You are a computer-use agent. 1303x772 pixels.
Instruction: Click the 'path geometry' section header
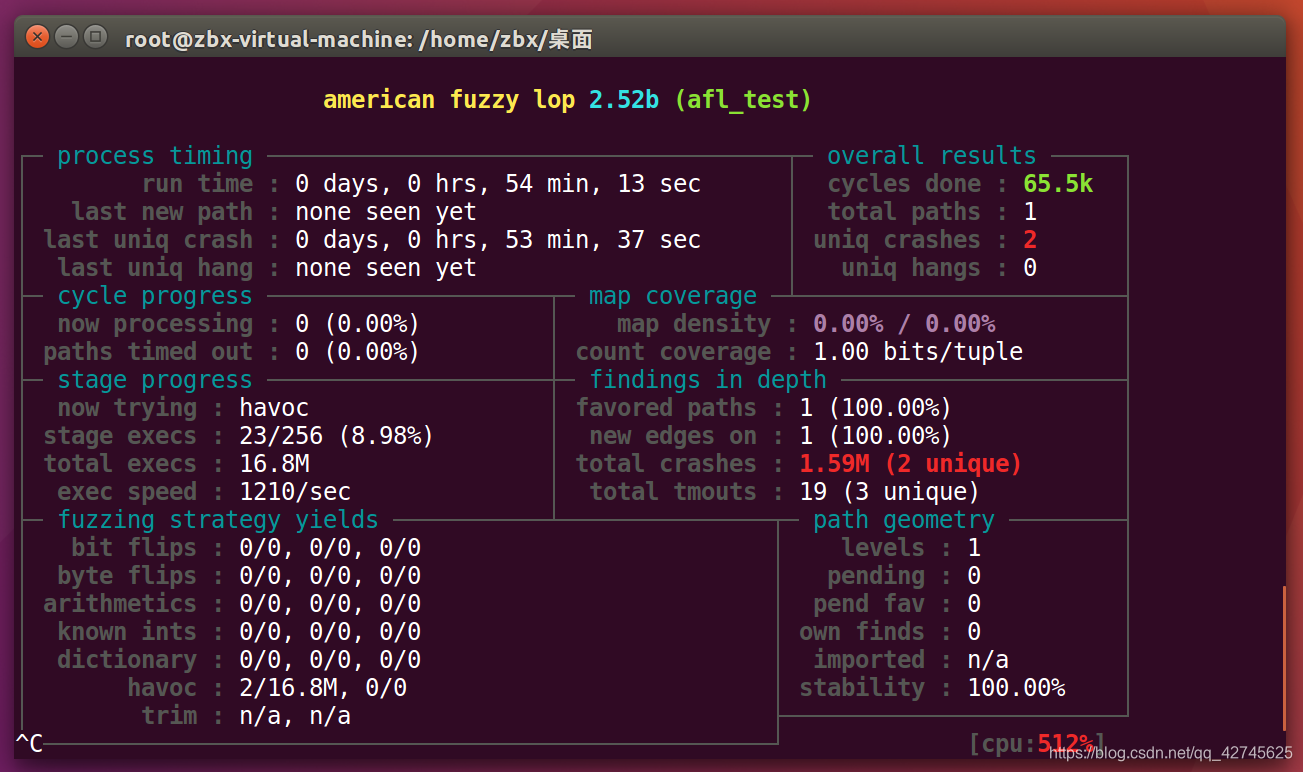click(x=904, y=520)
